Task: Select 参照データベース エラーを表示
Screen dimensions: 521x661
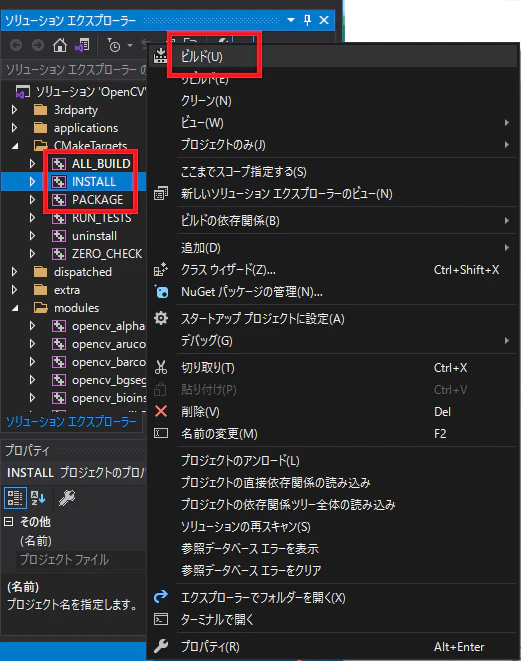Action: pyautogui.click(x=333, y=548)
